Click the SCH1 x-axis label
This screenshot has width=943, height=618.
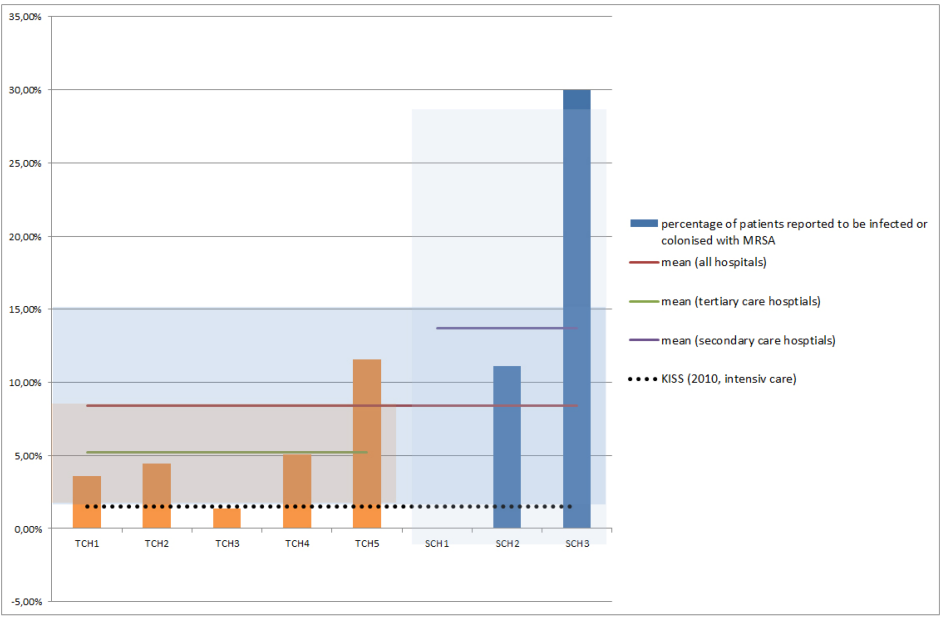point(437,543)
